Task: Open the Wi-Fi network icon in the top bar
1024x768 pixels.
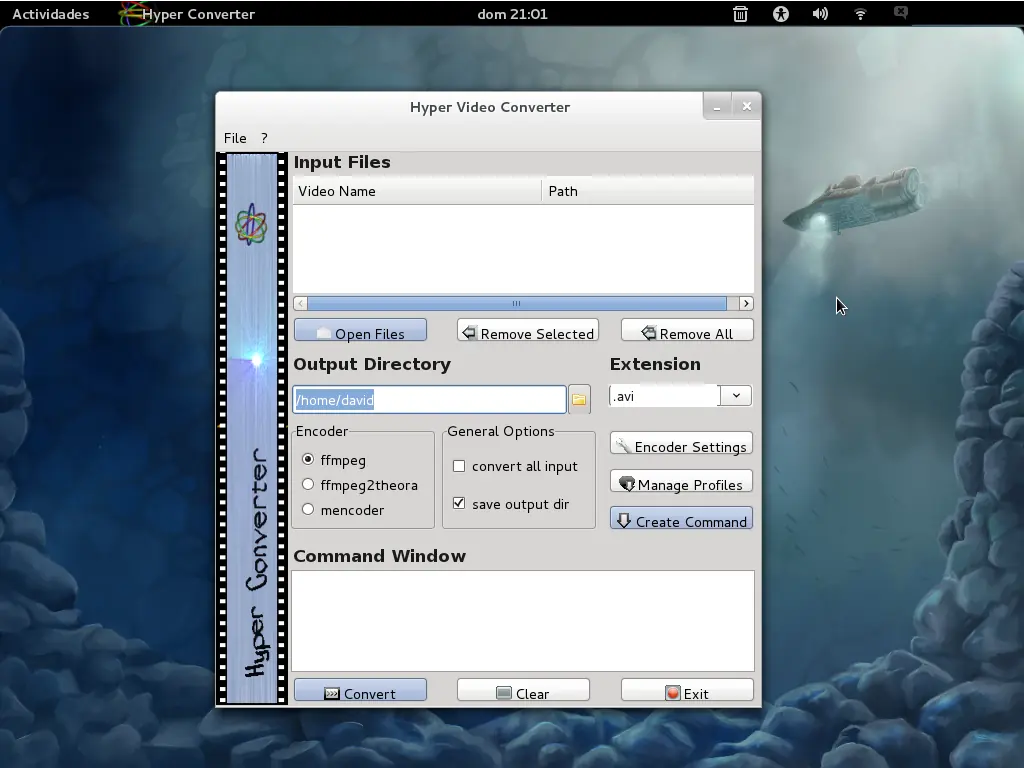Action: click(x=860, y=14)
